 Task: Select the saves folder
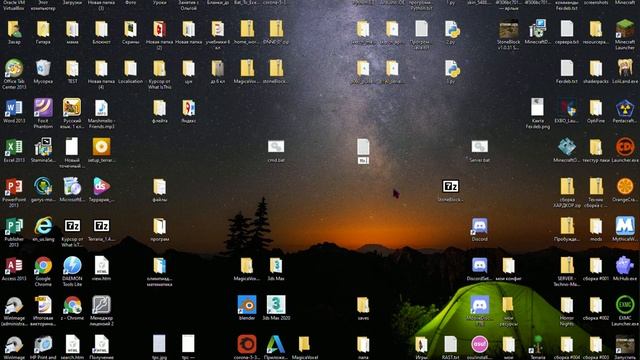tap(363, 305)
